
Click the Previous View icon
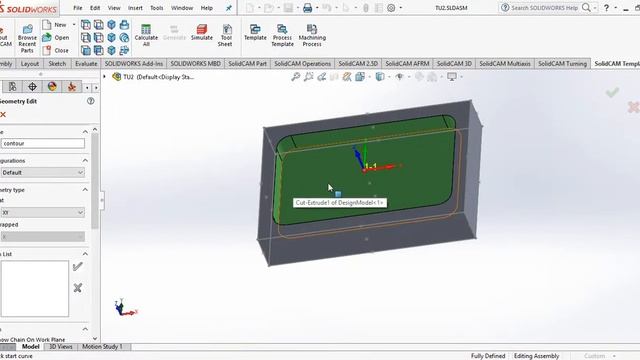tap(322, 77)
